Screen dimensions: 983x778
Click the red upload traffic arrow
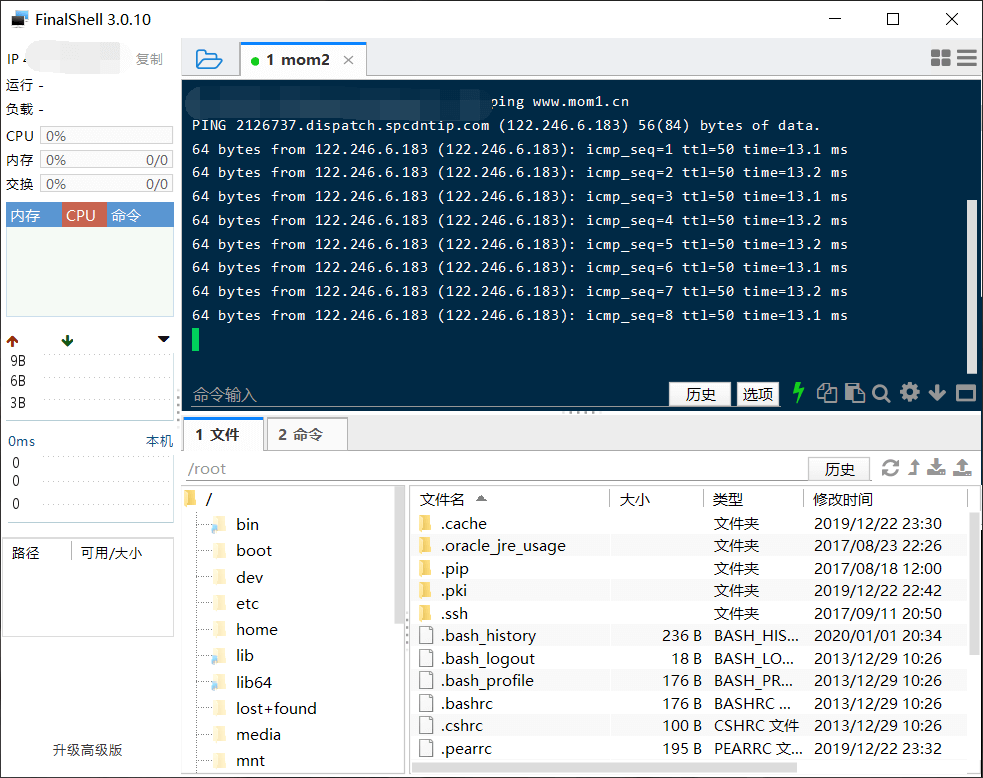point(13,341)
